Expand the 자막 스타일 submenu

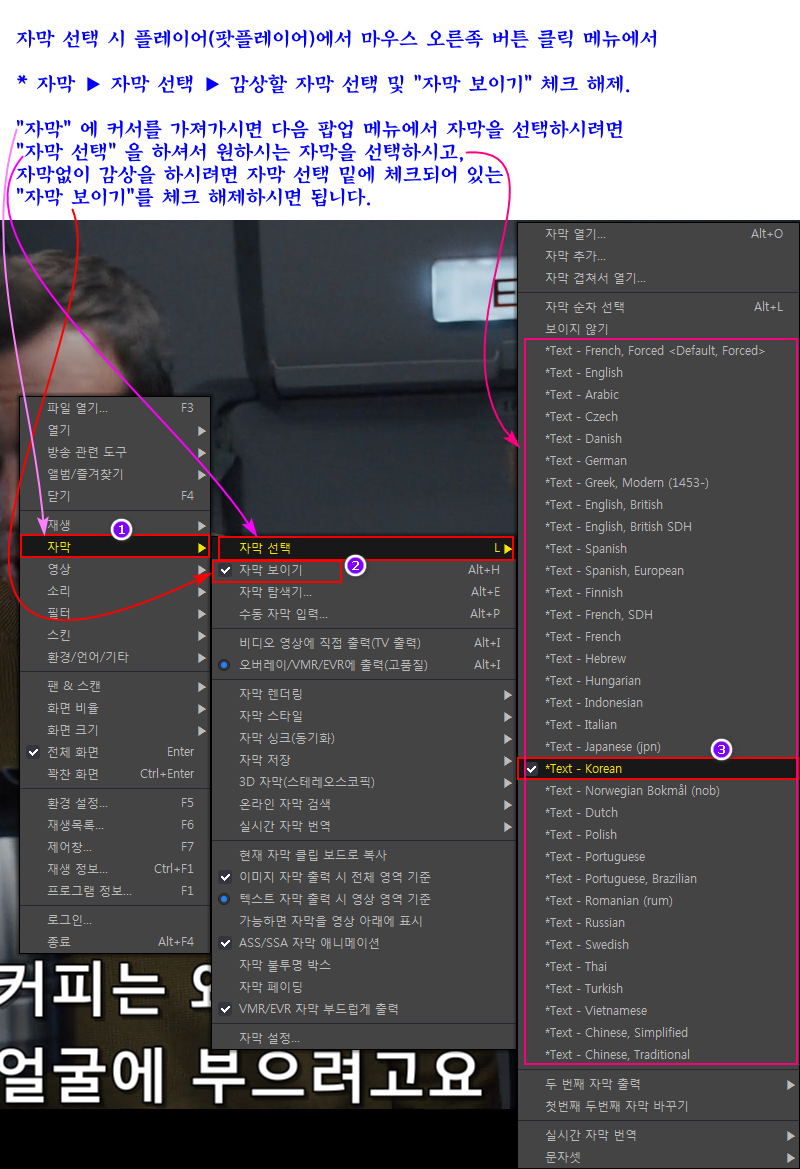364,716
